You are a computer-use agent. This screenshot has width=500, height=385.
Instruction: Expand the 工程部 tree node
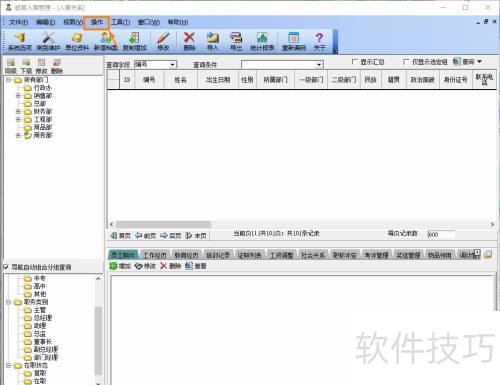(x=19, y=119)
